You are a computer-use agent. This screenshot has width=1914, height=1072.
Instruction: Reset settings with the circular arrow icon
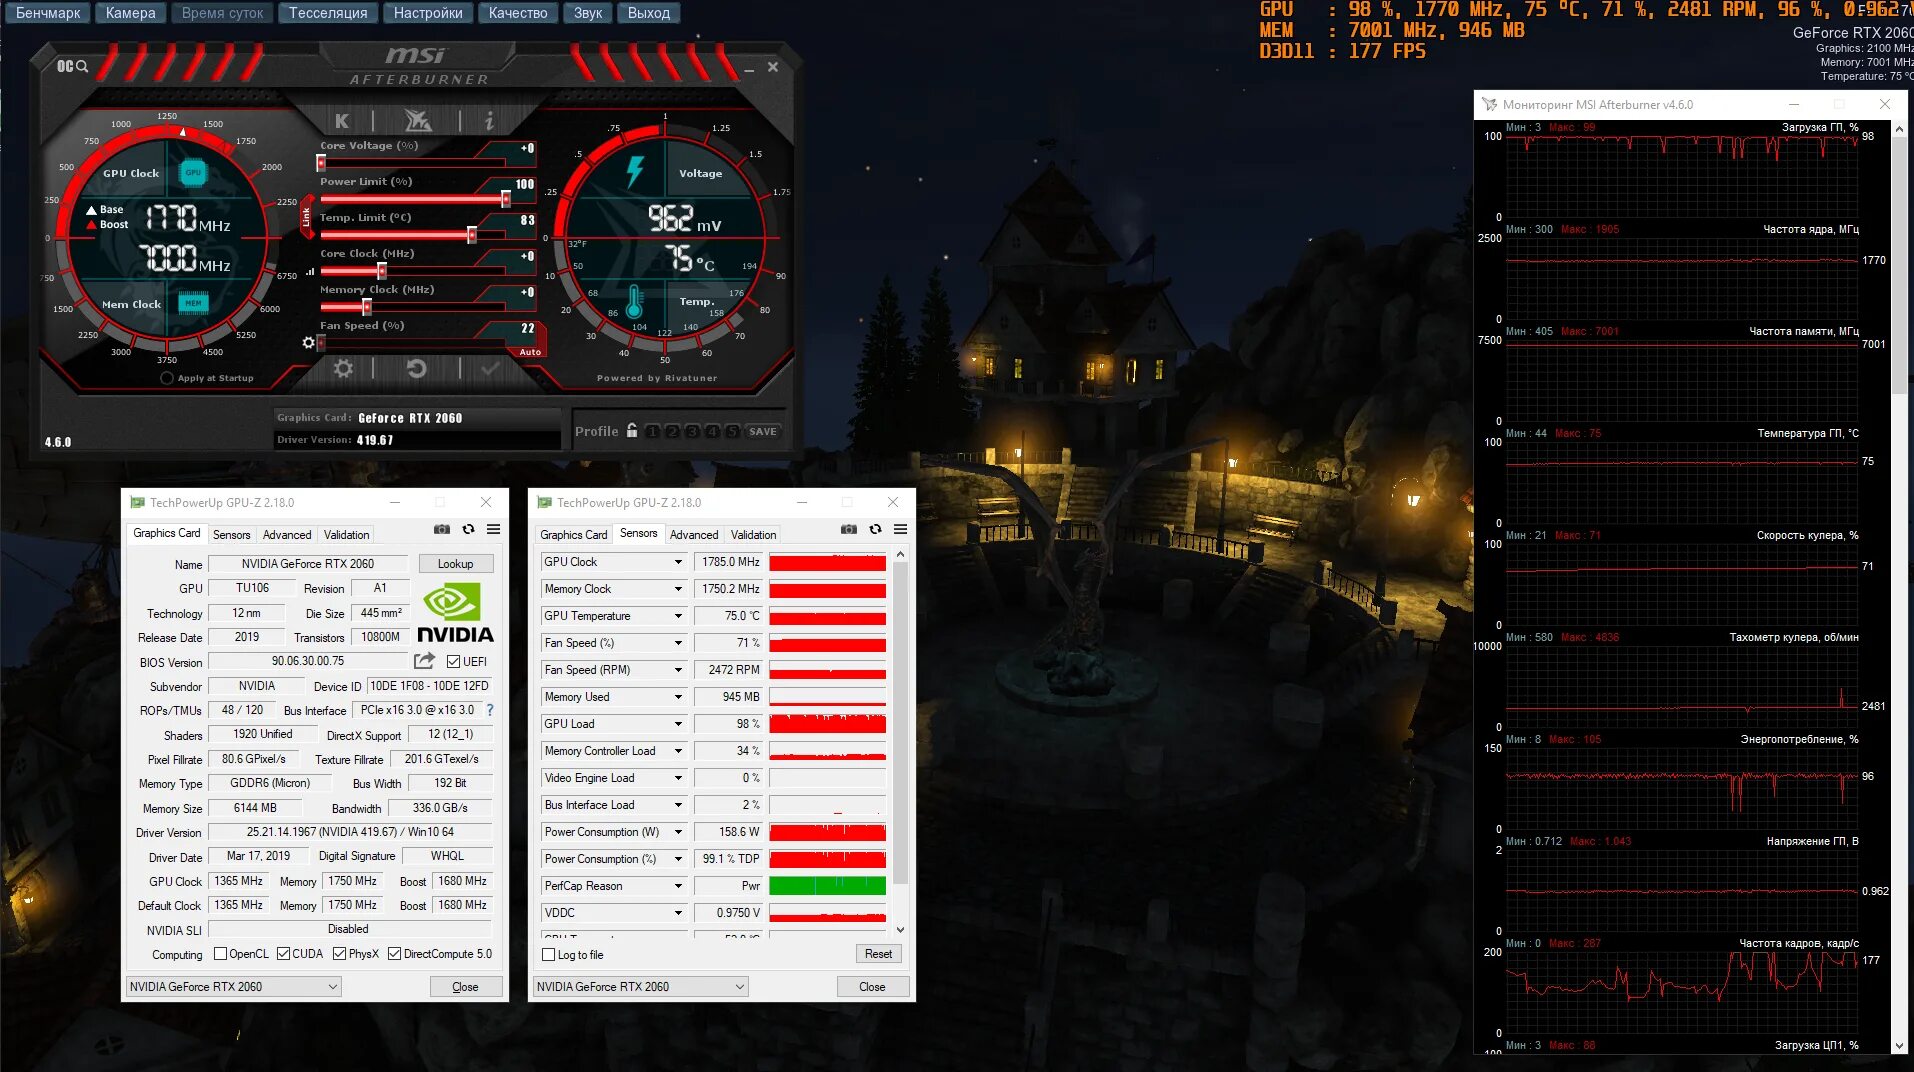(416, 369)
